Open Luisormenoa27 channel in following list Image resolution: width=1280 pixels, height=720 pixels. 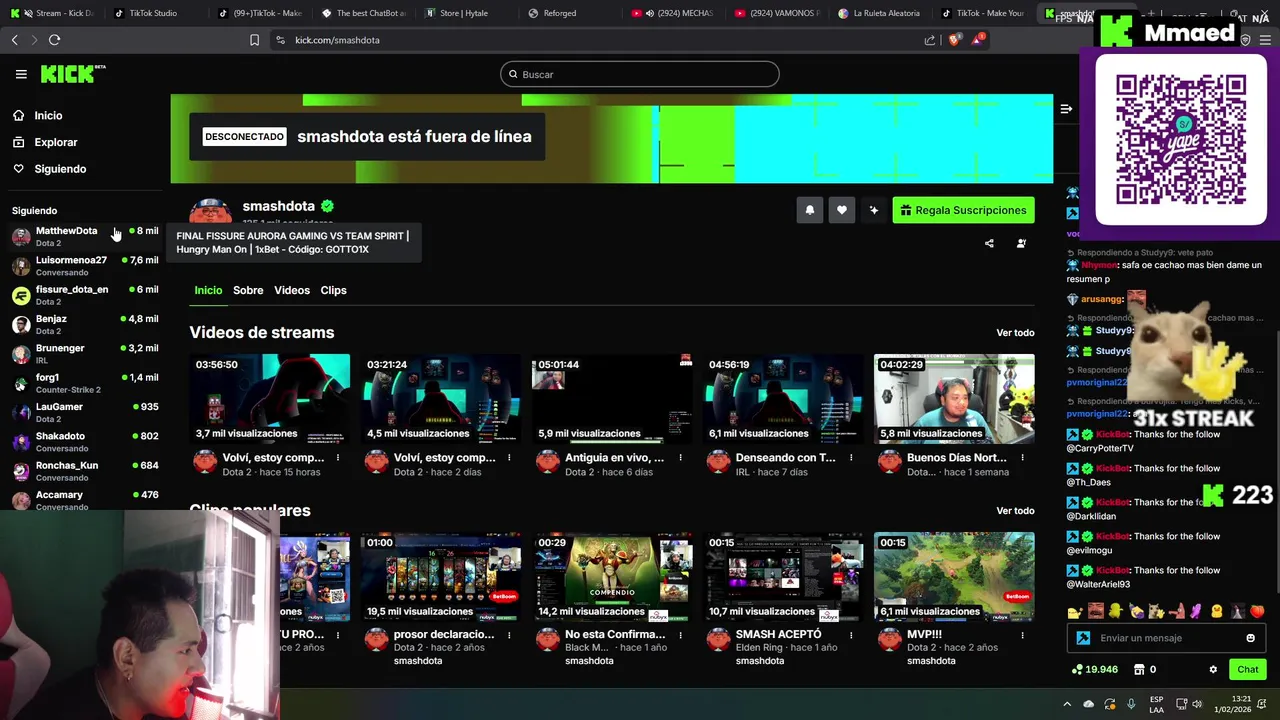tap(85, 266)
